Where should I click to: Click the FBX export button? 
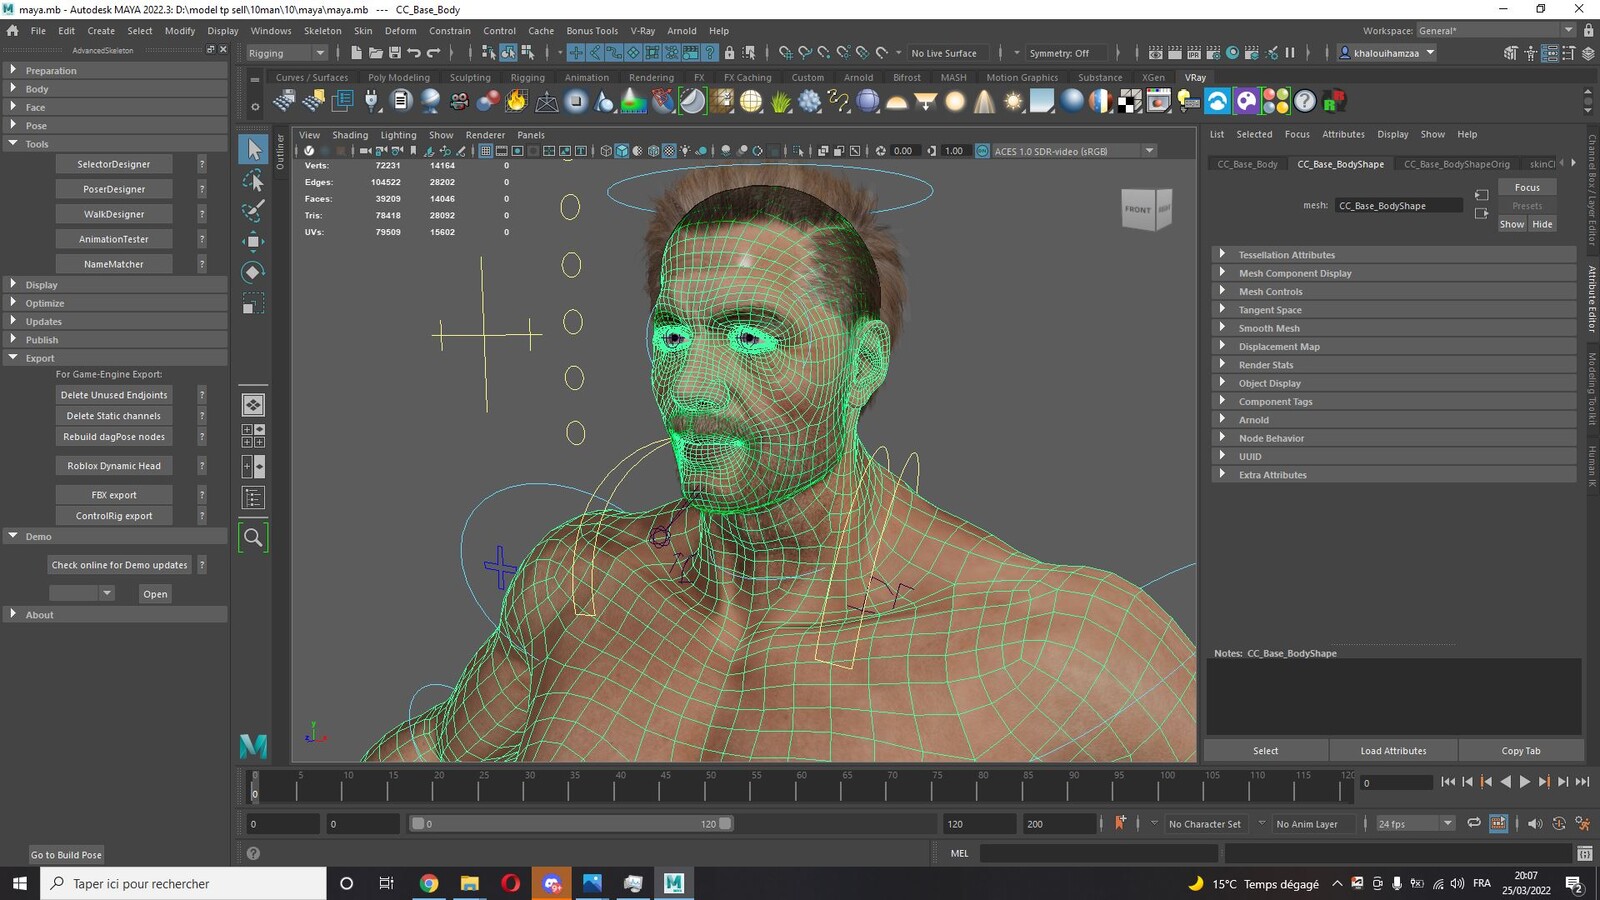pyautogui.click(x=114, y=495)
